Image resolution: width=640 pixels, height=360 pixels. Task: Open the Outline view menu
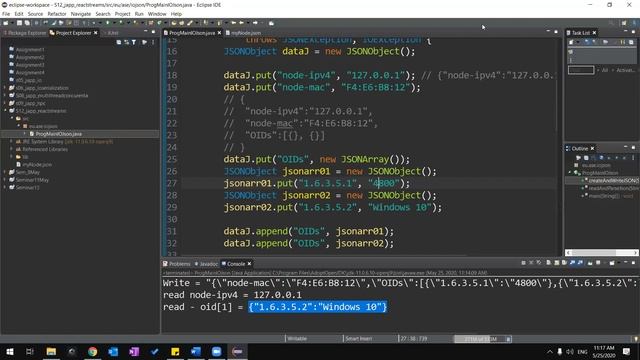click(x=633, y=158)
